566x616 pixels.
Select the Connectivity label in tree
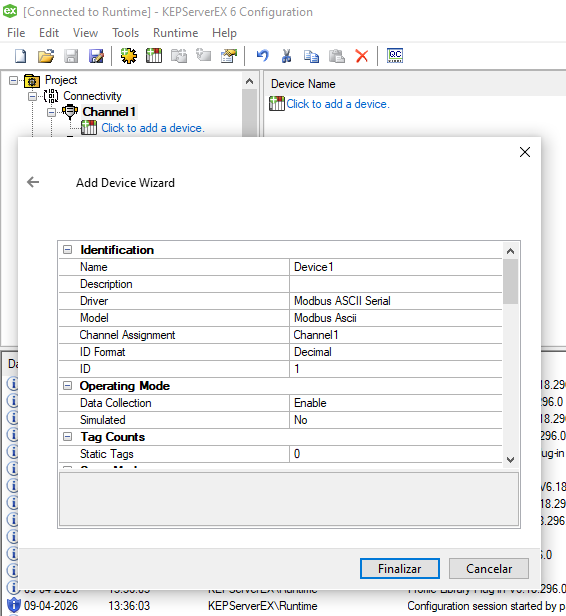[92, 96]
